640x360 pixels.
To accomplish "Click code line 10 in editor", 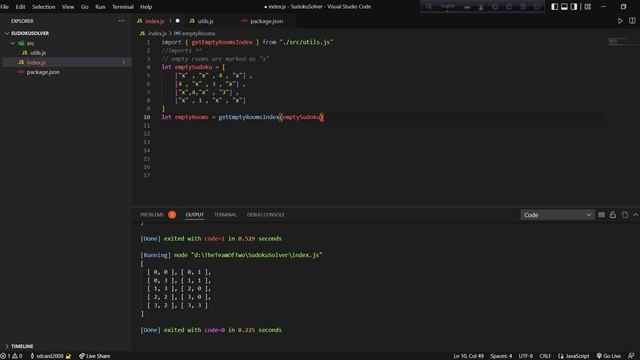I will pyautogui.click(x=242, y=117).
